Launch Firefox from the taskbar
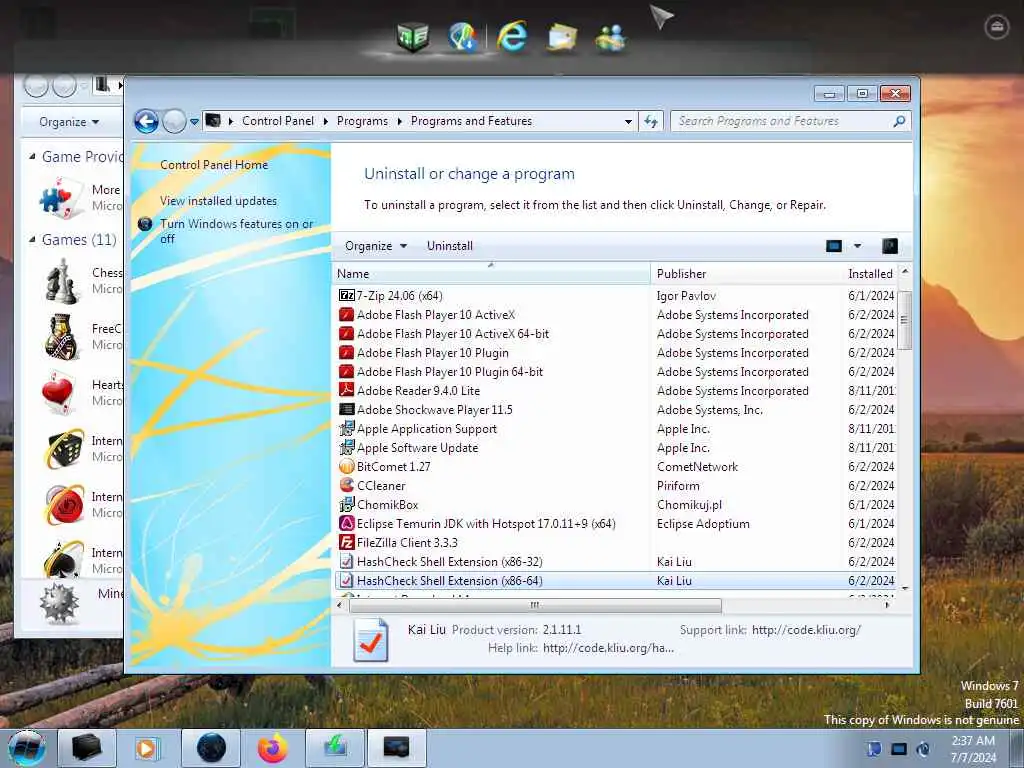1024x768 pixels. point(272,748)
